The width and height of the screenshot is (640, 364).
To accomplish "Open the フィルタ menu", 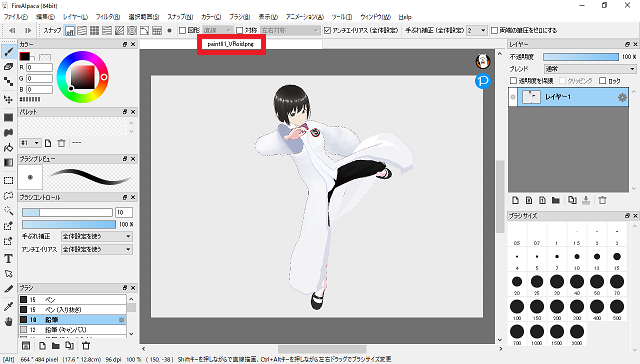I will click(x=108, y=17).
